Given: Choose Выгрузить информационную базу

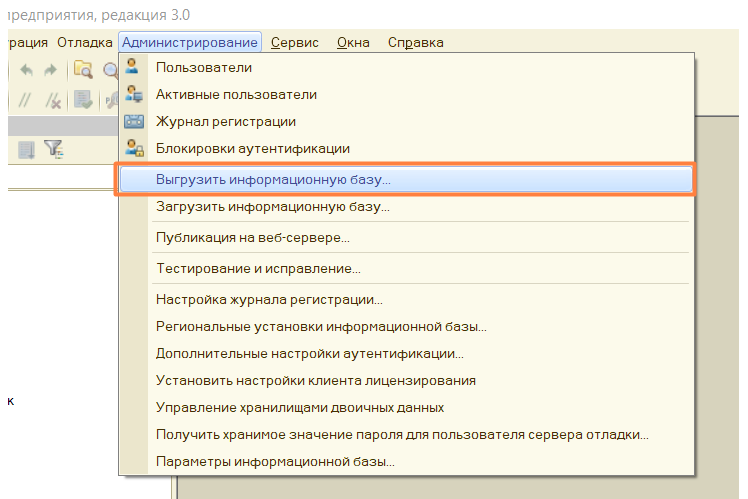Looking at the screenshot, I should tap(406, 179).
